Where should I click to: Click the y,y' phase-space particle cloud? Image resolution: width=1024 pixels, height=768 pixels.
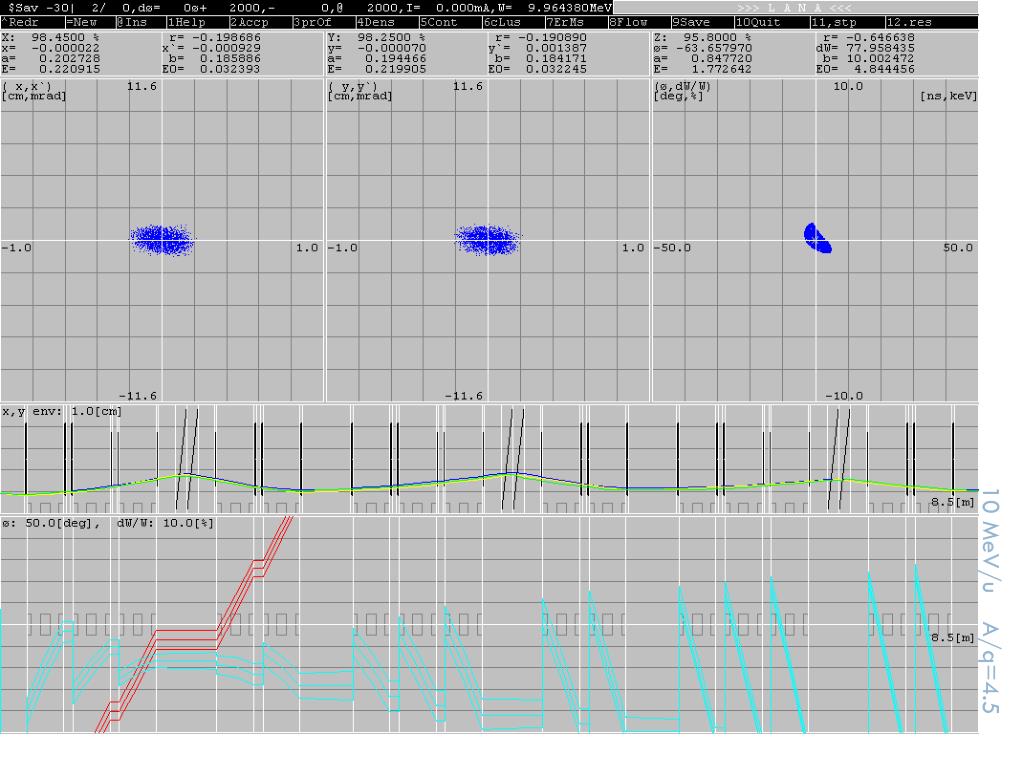pos(487,240)
